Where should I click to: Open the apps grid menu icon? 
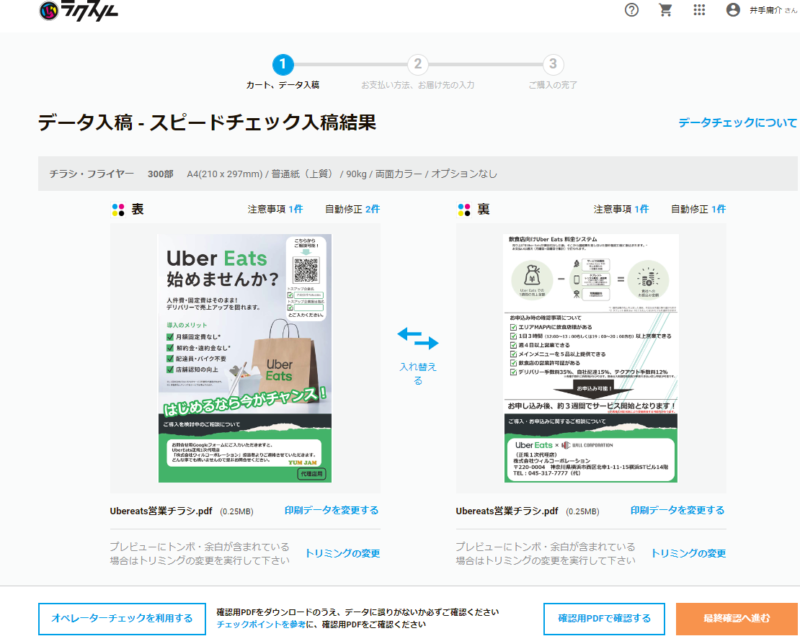(x=699, y=10)
